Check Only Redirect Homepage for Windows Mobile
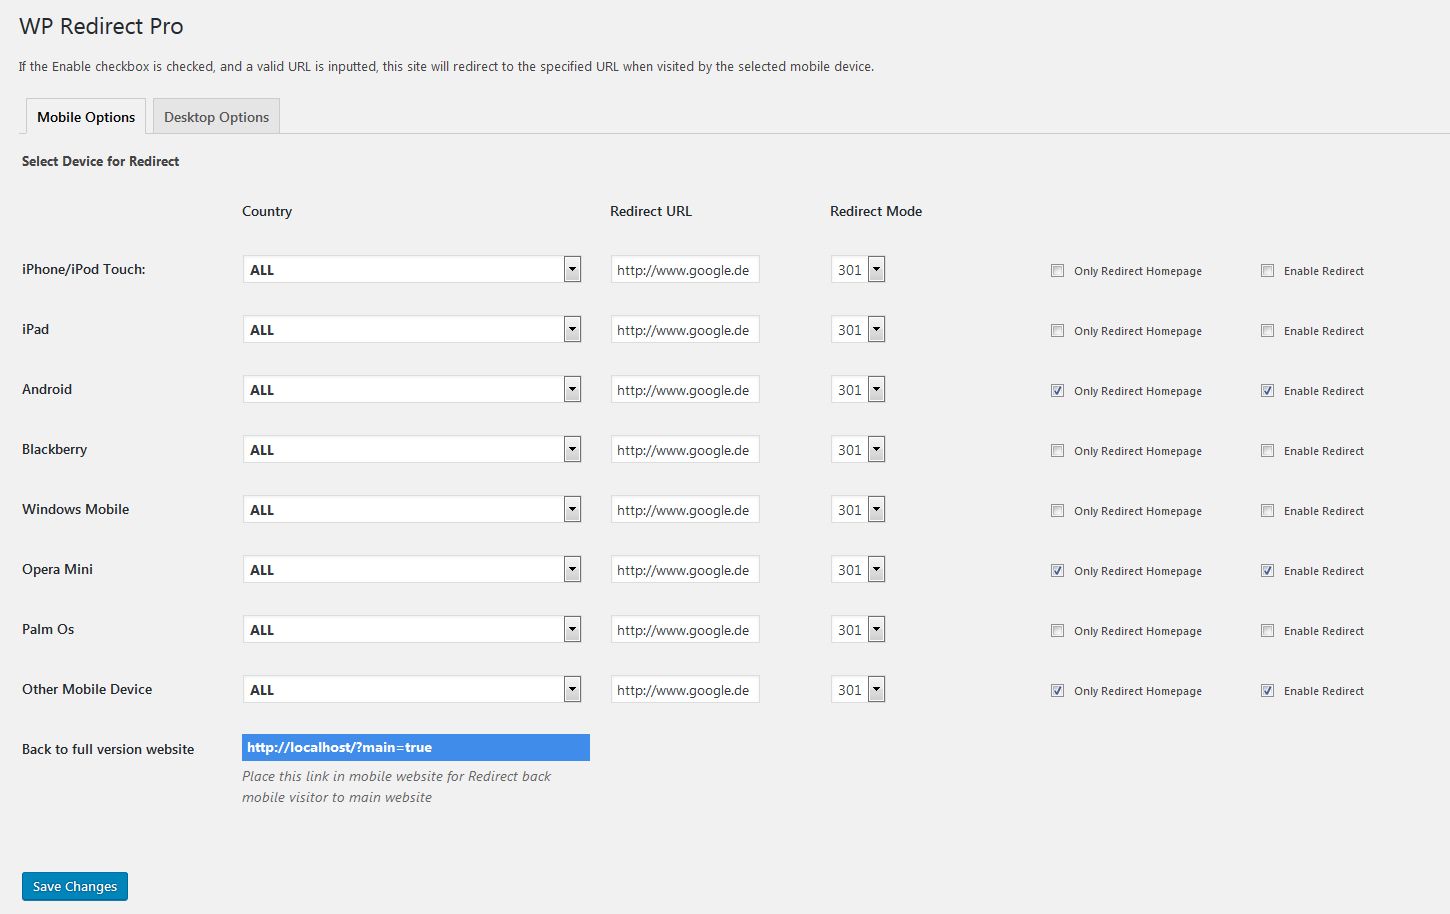This screenshot has height=914, width=1450. (x=1057, y=510)
